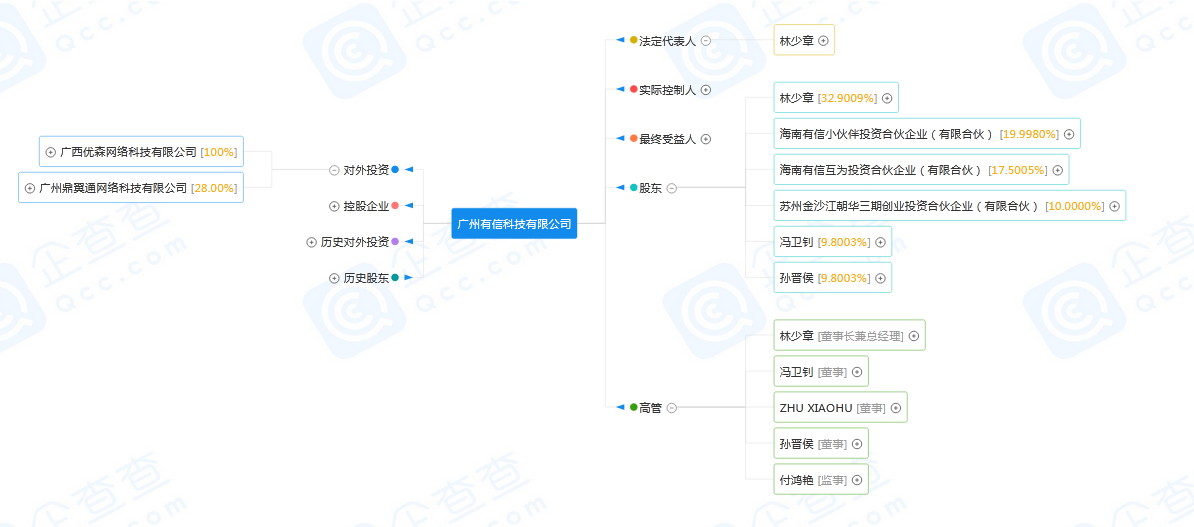Expand plus icon for shareholder 冯卫钊 9.8003%
Image resolution: width=1194 pixels, height=527 pixels.
tap(880, 242)
